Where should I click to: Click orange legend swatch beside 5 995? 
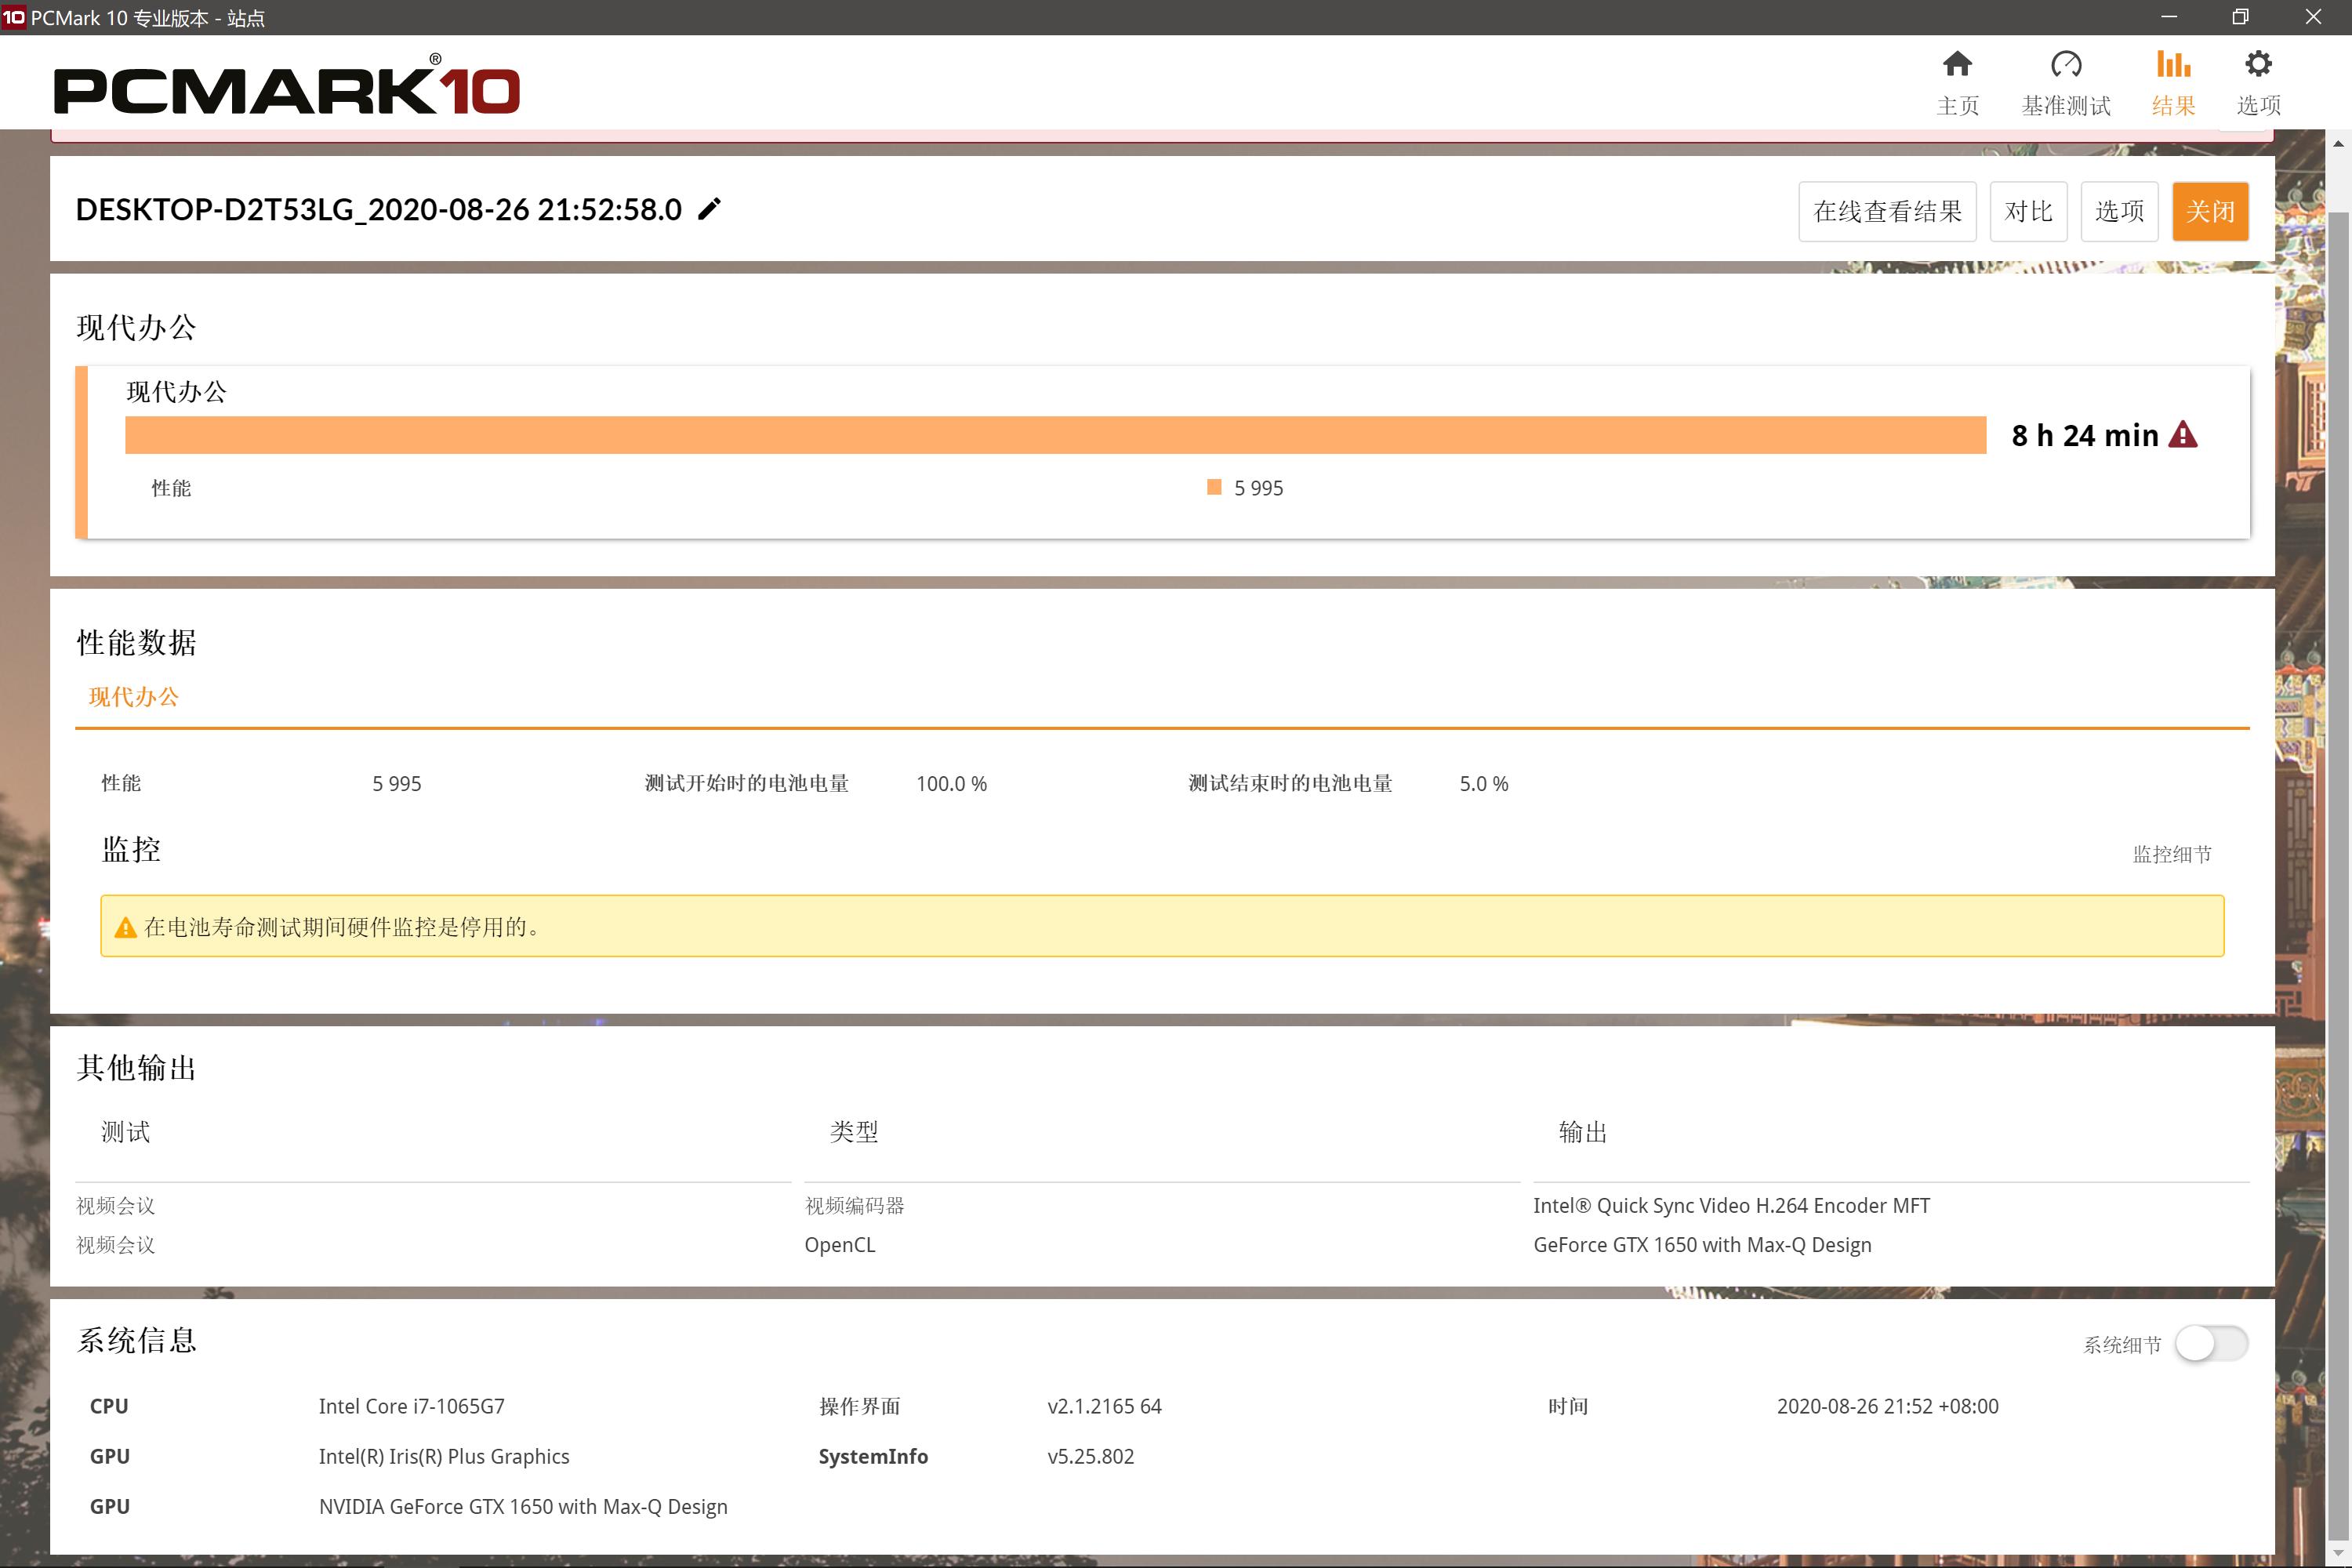pos(1214,487)
